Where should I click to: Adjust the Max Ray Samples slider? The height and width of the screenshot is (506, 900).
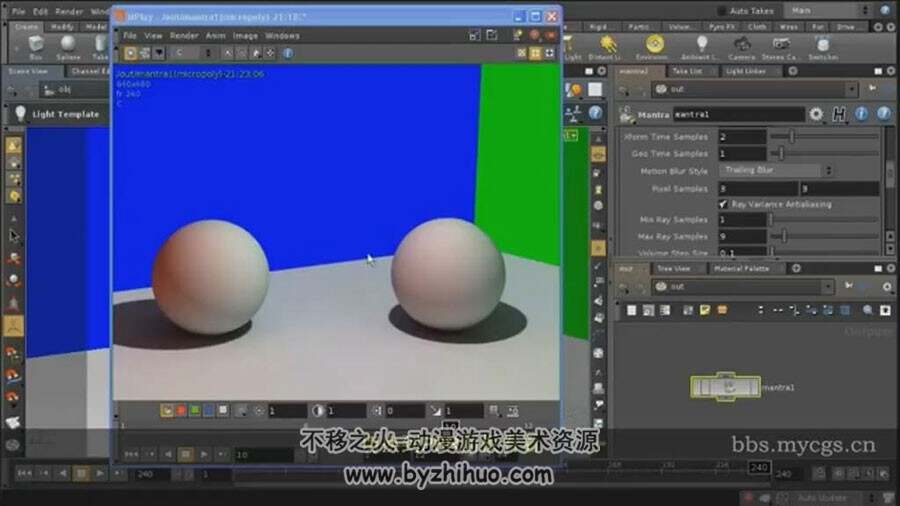pos(824,236)
